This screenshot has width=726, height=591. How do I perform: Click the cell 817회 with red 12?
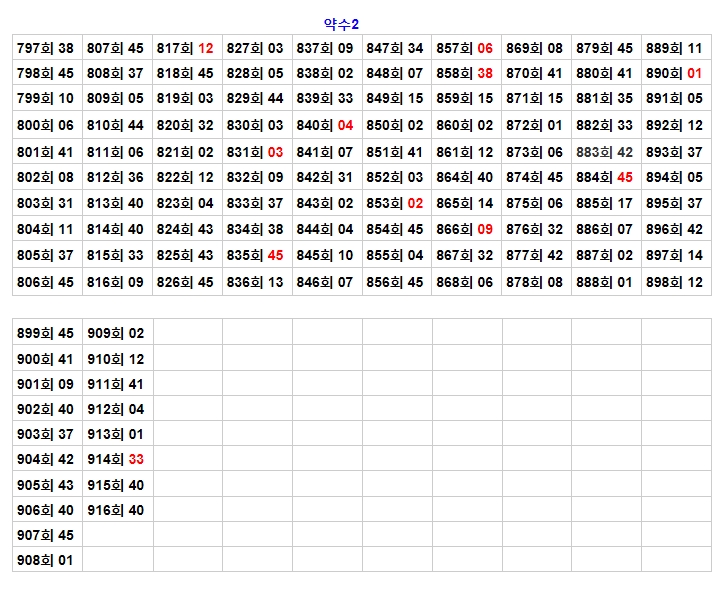(x=186, y=48)
